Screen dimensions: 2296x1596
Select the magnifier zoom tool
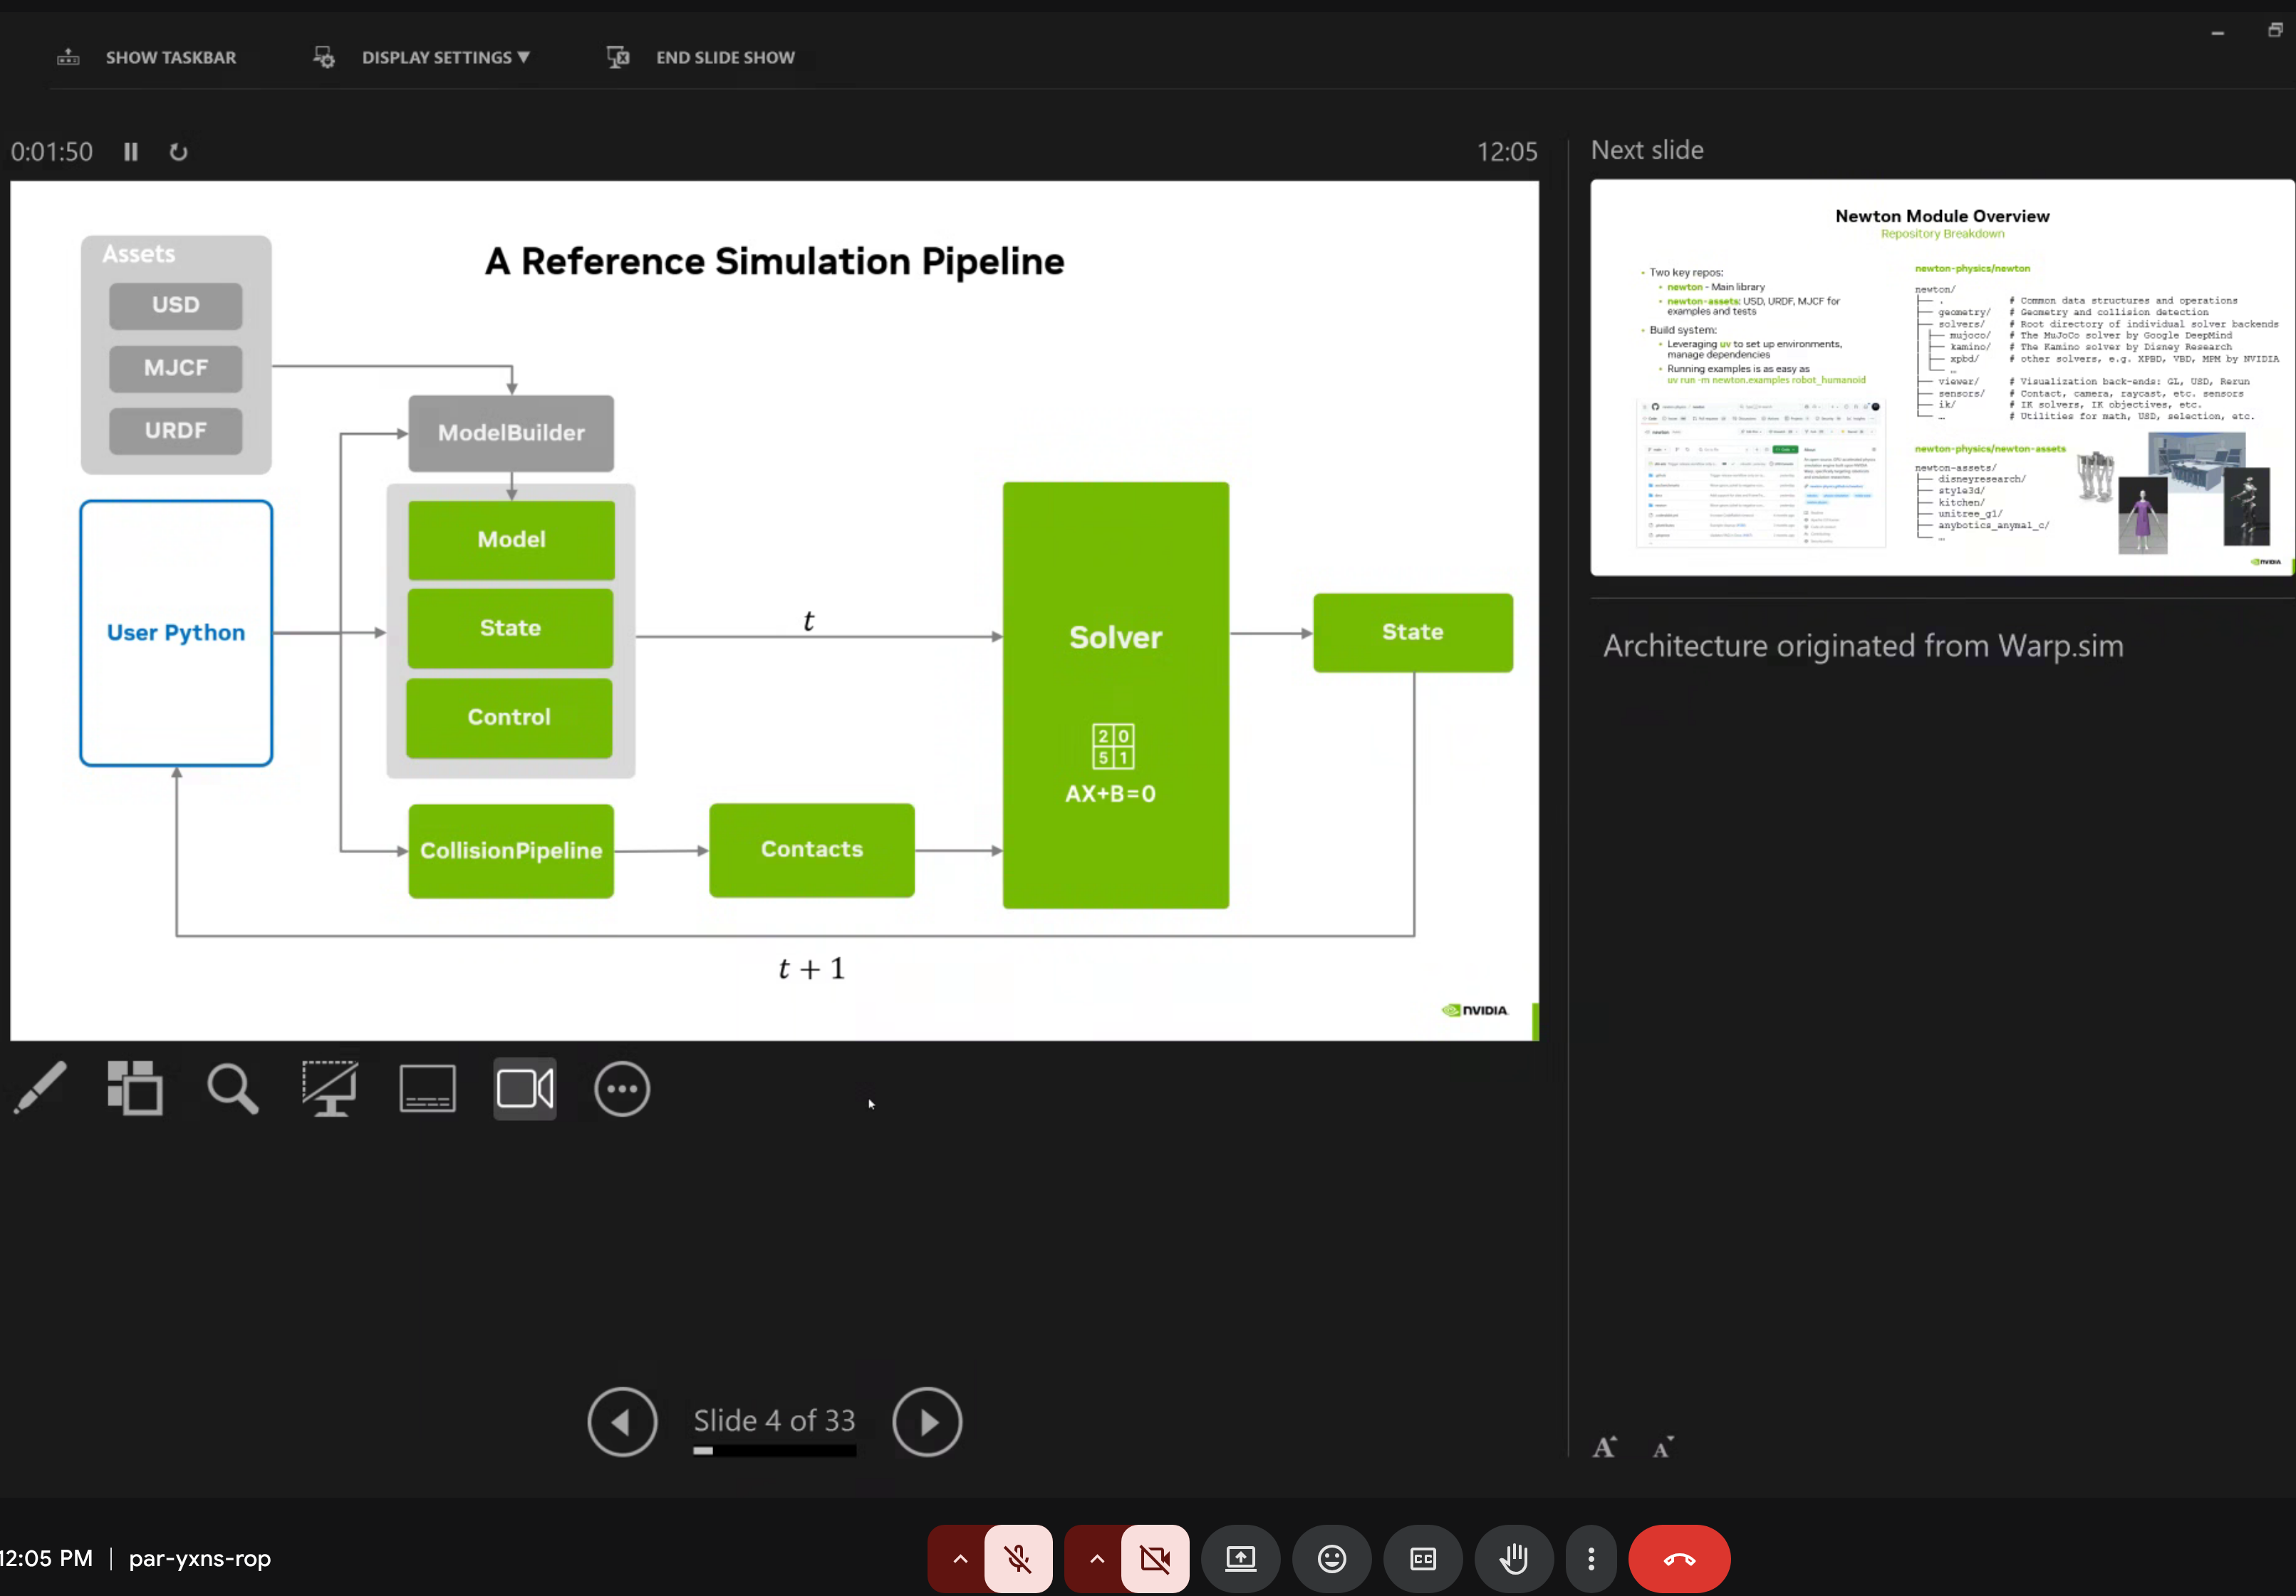[232, 1088]
